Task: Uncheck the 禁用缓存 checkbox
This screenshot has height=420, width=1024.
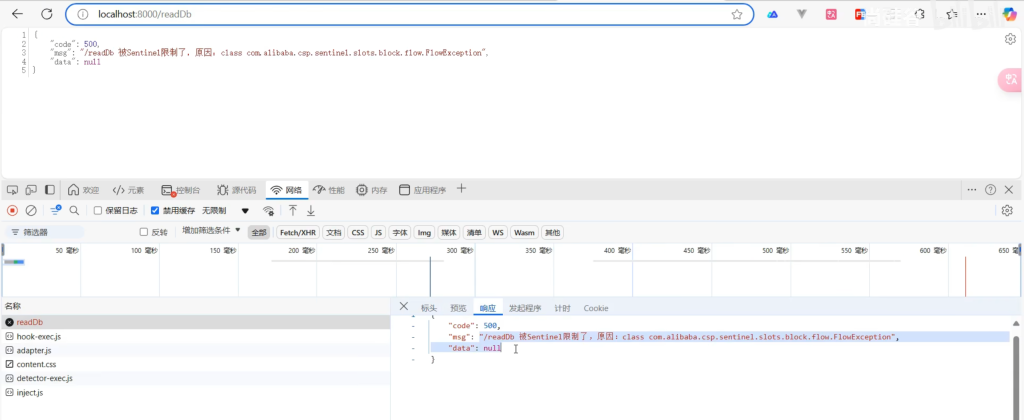Action: pos(155,211)
